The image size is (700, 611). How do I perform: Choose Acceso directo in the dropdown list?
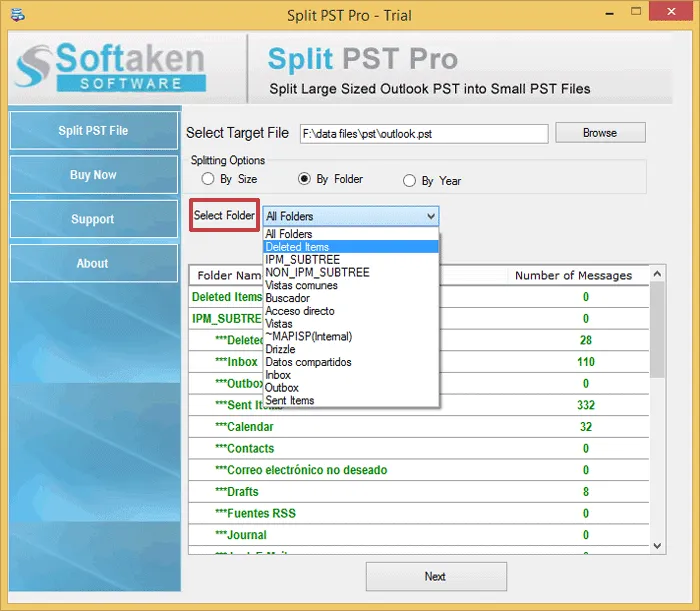(351, 311)
